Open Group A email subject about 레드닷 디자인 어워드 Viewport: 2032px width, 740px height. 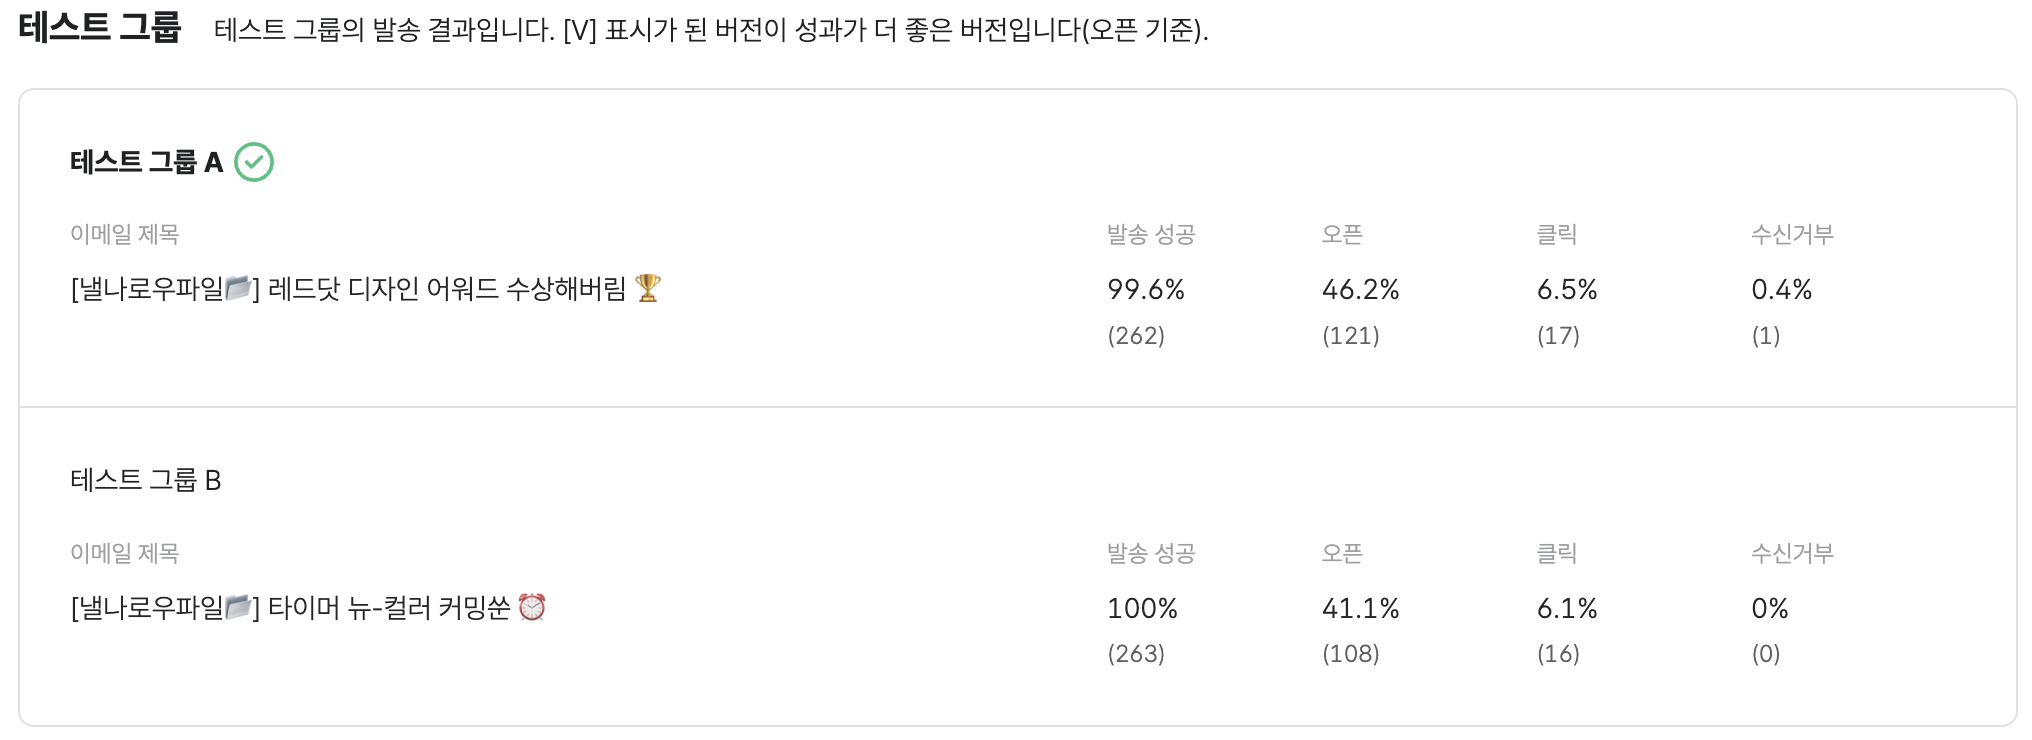(x=366, y=289)
